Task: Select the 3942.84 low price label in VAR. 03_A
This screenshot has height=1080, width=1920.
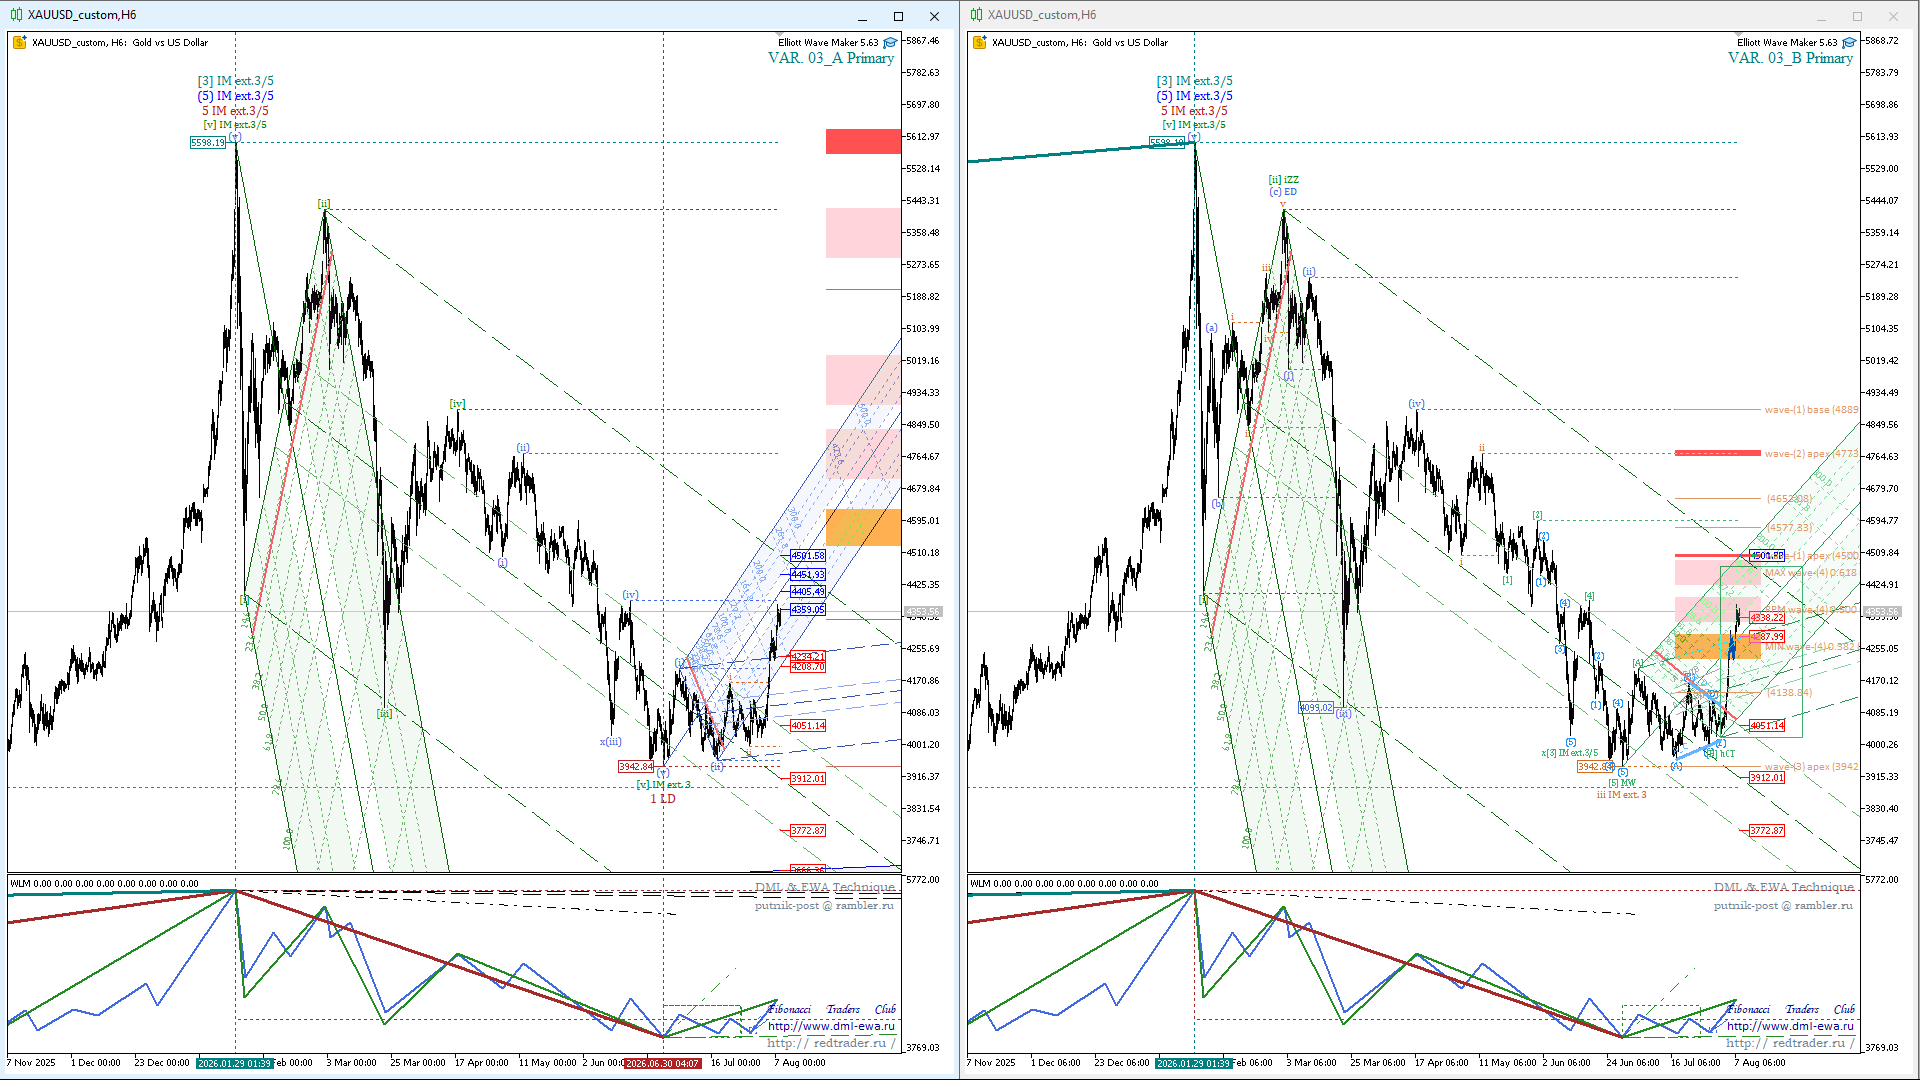Action: (636, 767)
